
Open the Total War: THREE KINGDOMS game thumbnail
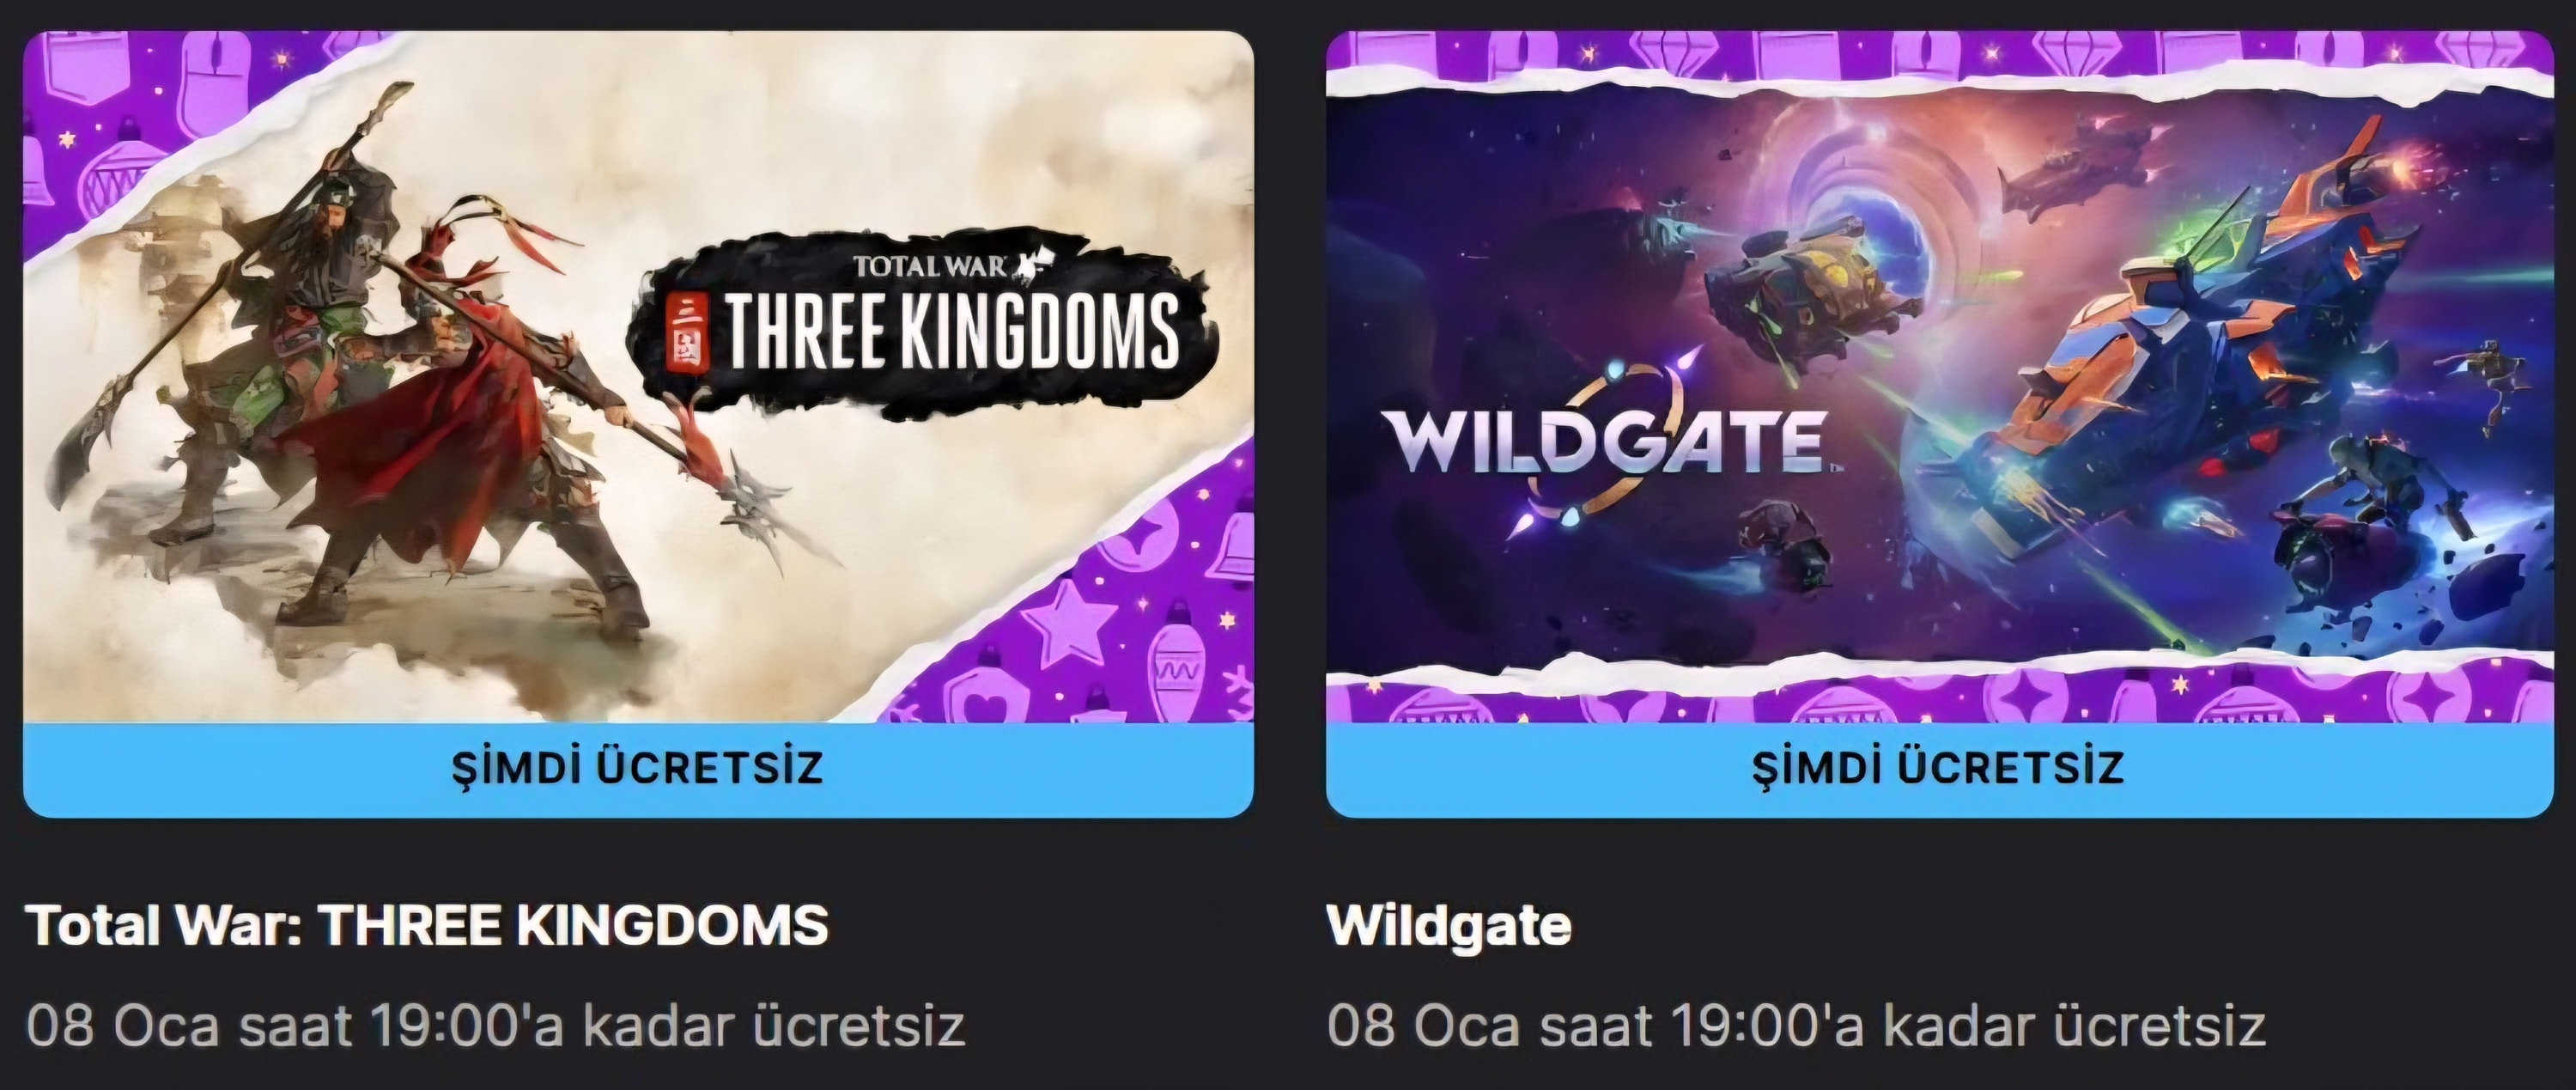coord(638,376)
